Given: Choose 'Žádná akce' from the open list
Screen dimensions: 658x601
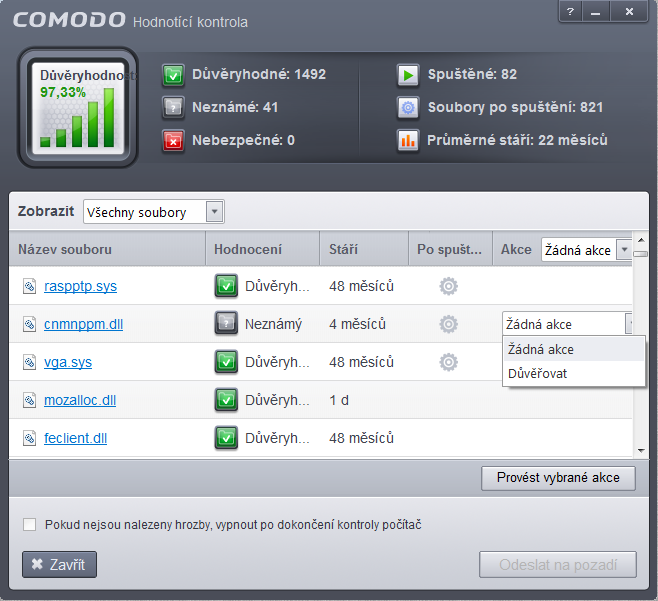Looking at the screenshot, I should [541, 350].
